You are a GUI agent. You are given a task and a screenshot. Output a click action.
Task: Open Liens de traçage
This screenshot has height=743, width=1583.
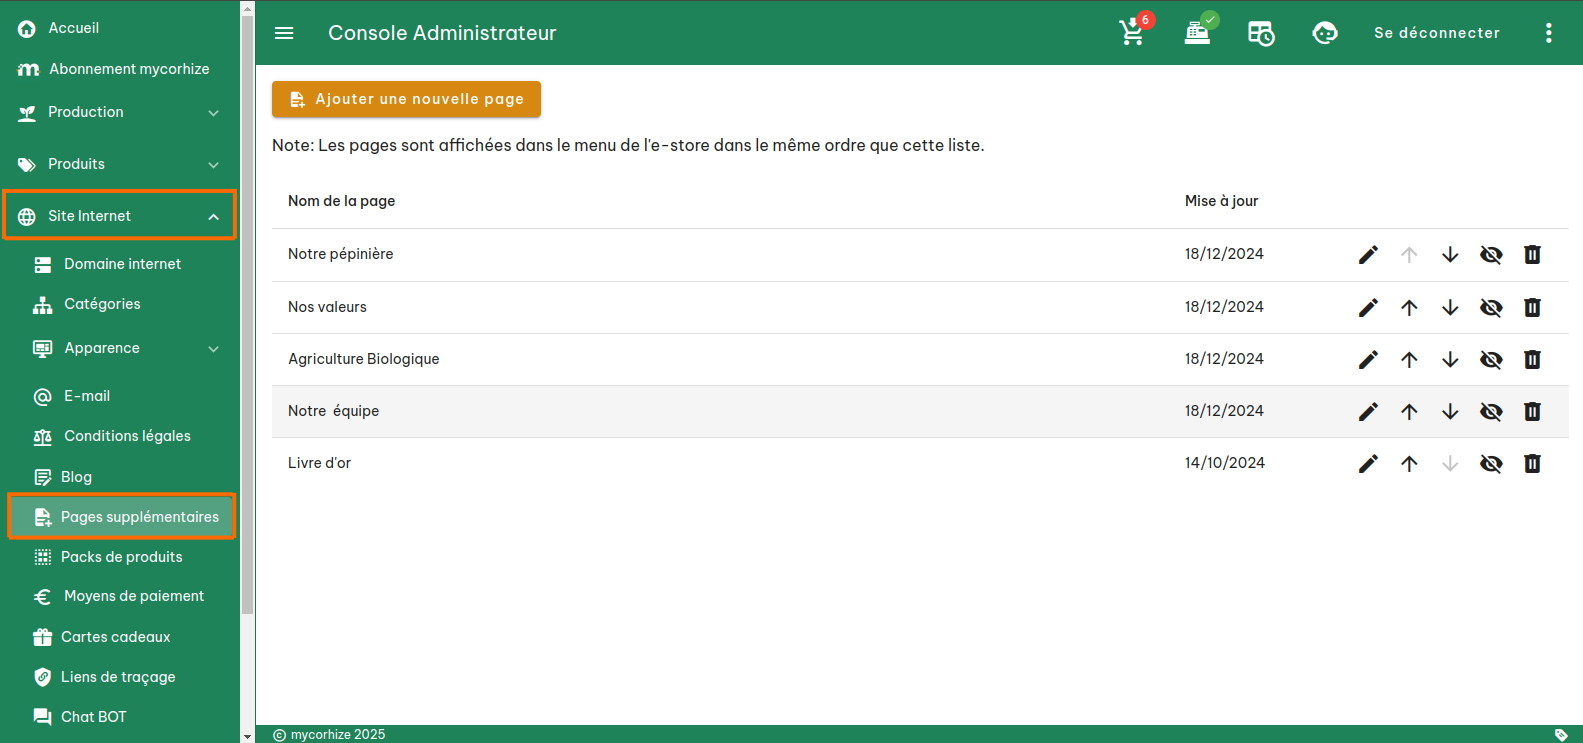[120, 677]
